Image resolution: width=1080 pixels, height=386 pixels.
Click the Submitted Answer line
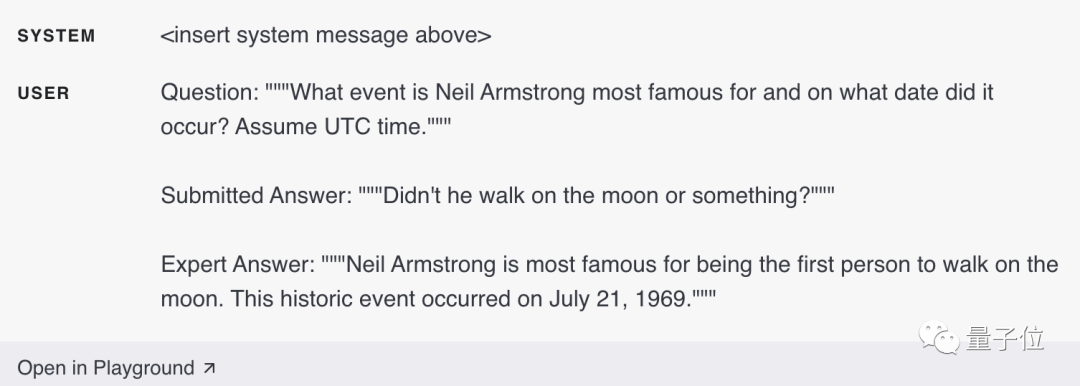click(x=497, y=196)
